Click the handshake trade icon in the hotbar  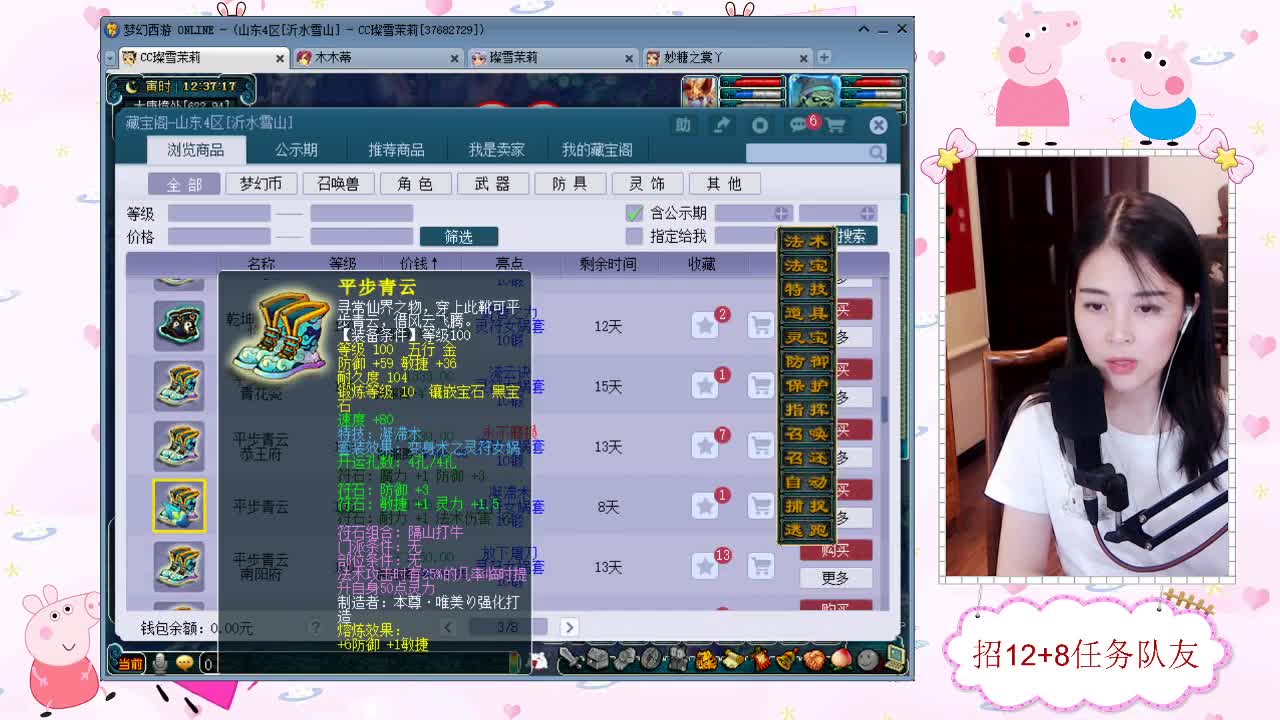click(814, 660)
